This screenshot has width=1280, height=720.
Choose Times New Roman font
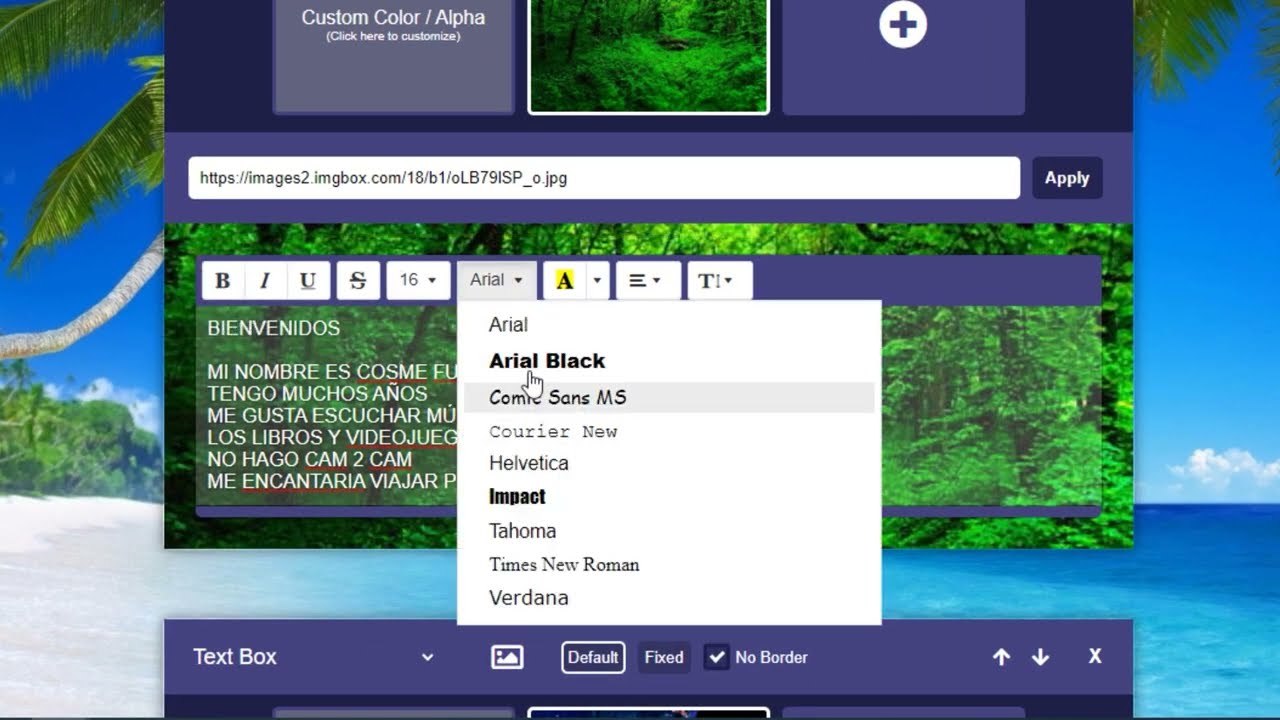[x=669, y=564]
